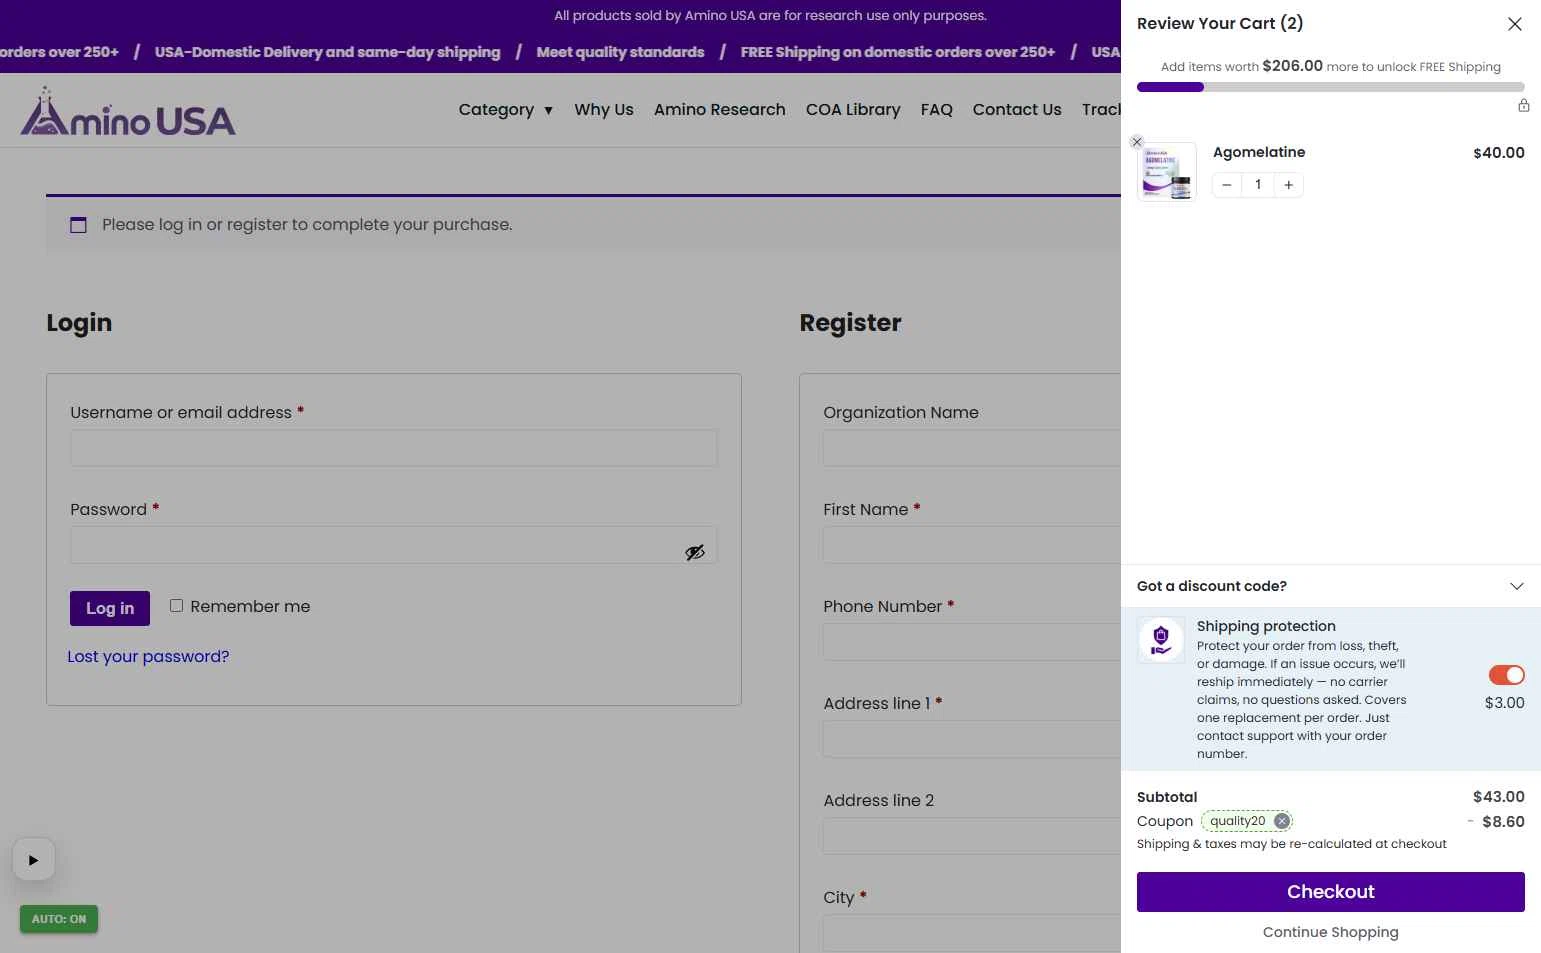The width and height of the screenshot is (1541, 953).
Task: Open the Agomelatine product thumbnail
Action: coord(1167,172)
